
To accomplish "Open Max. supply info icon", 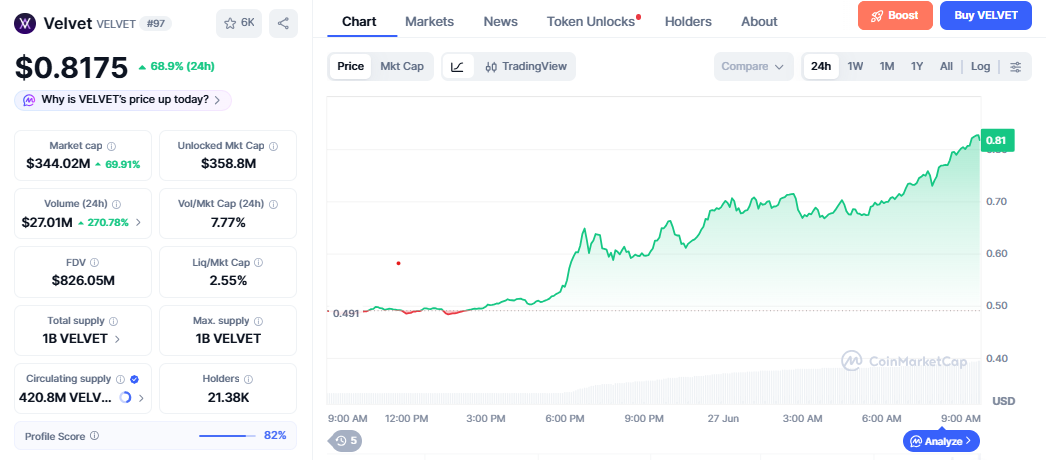I will tap(258, 321).
